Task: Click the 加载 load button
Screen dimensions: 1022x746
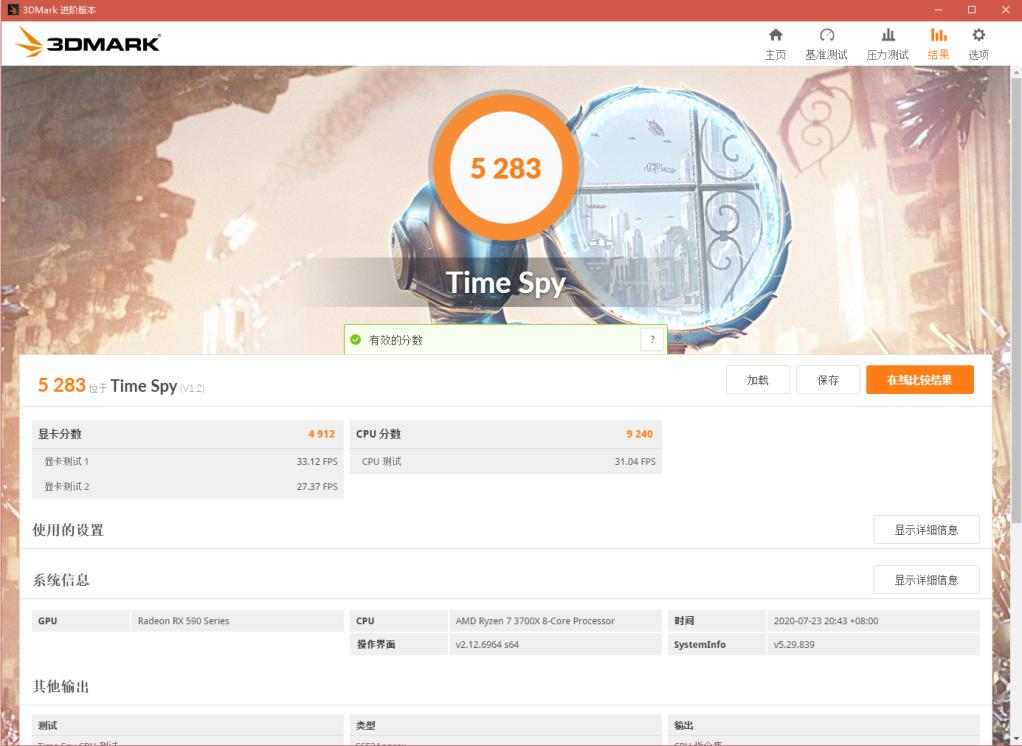Action: click(757, 380)
